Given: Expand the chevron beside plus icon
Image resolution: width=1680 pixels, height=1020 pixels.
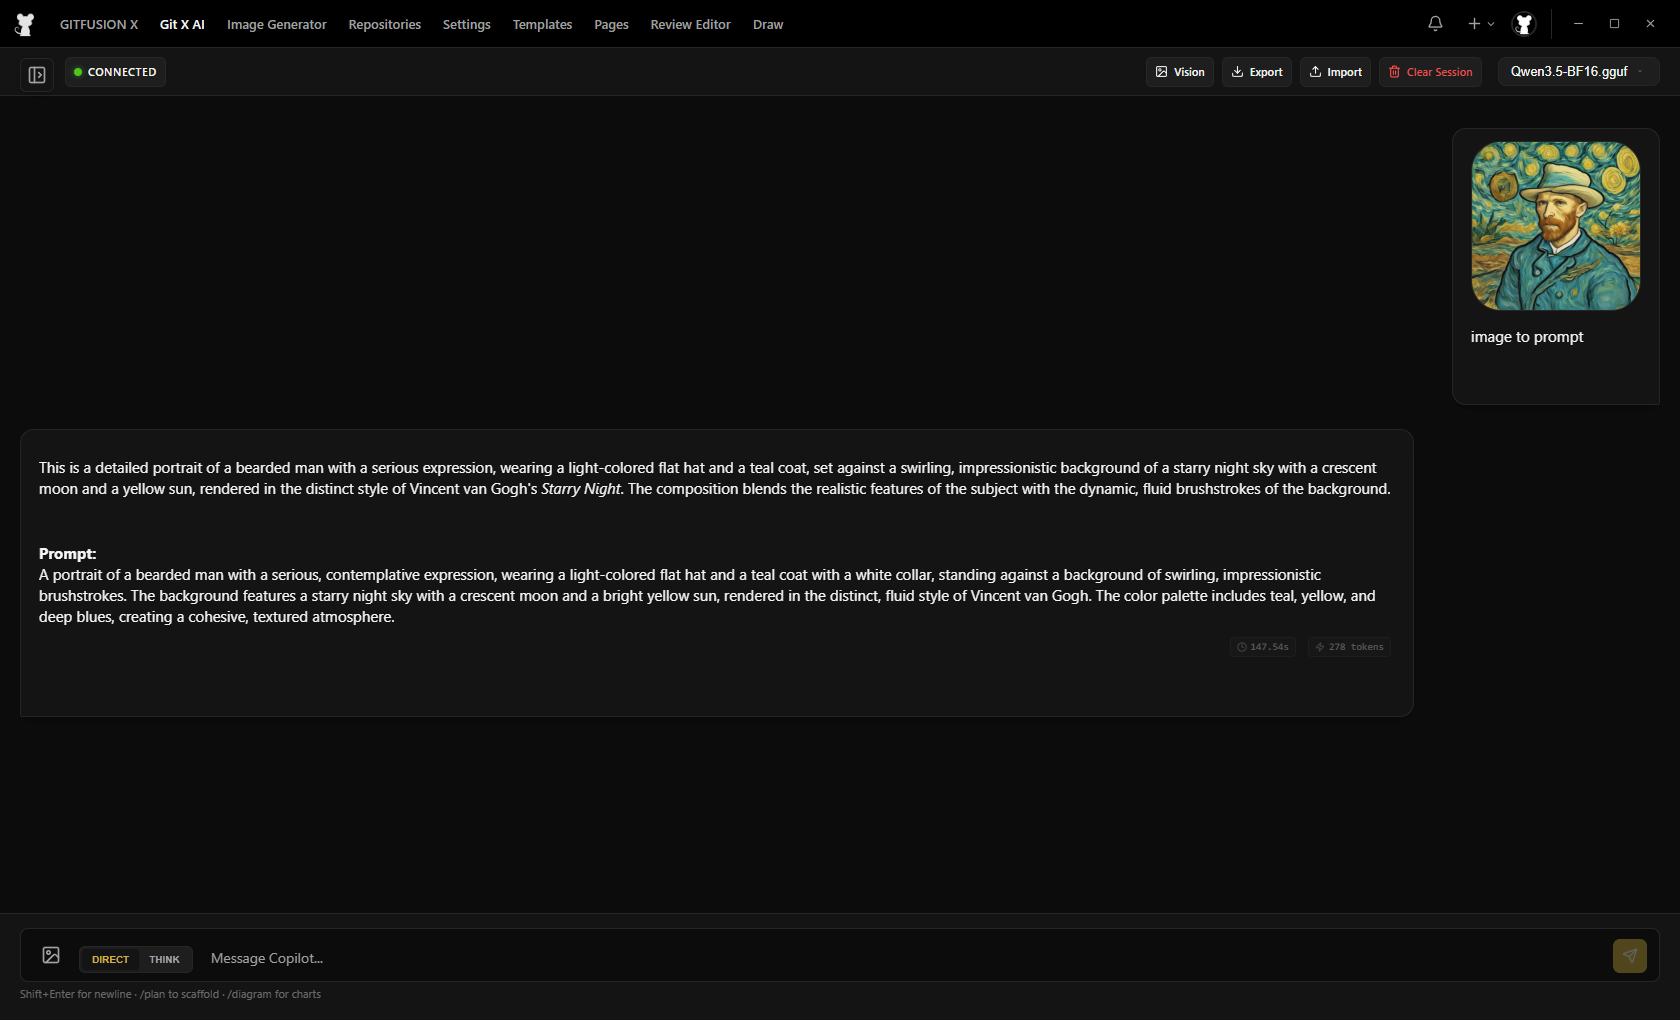Looking at the screenshot, I should tap(1491, 24).
